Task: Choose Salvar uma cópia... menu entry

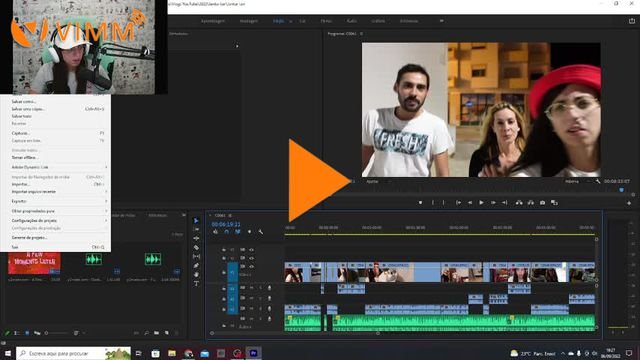Action: pos(57,109)
